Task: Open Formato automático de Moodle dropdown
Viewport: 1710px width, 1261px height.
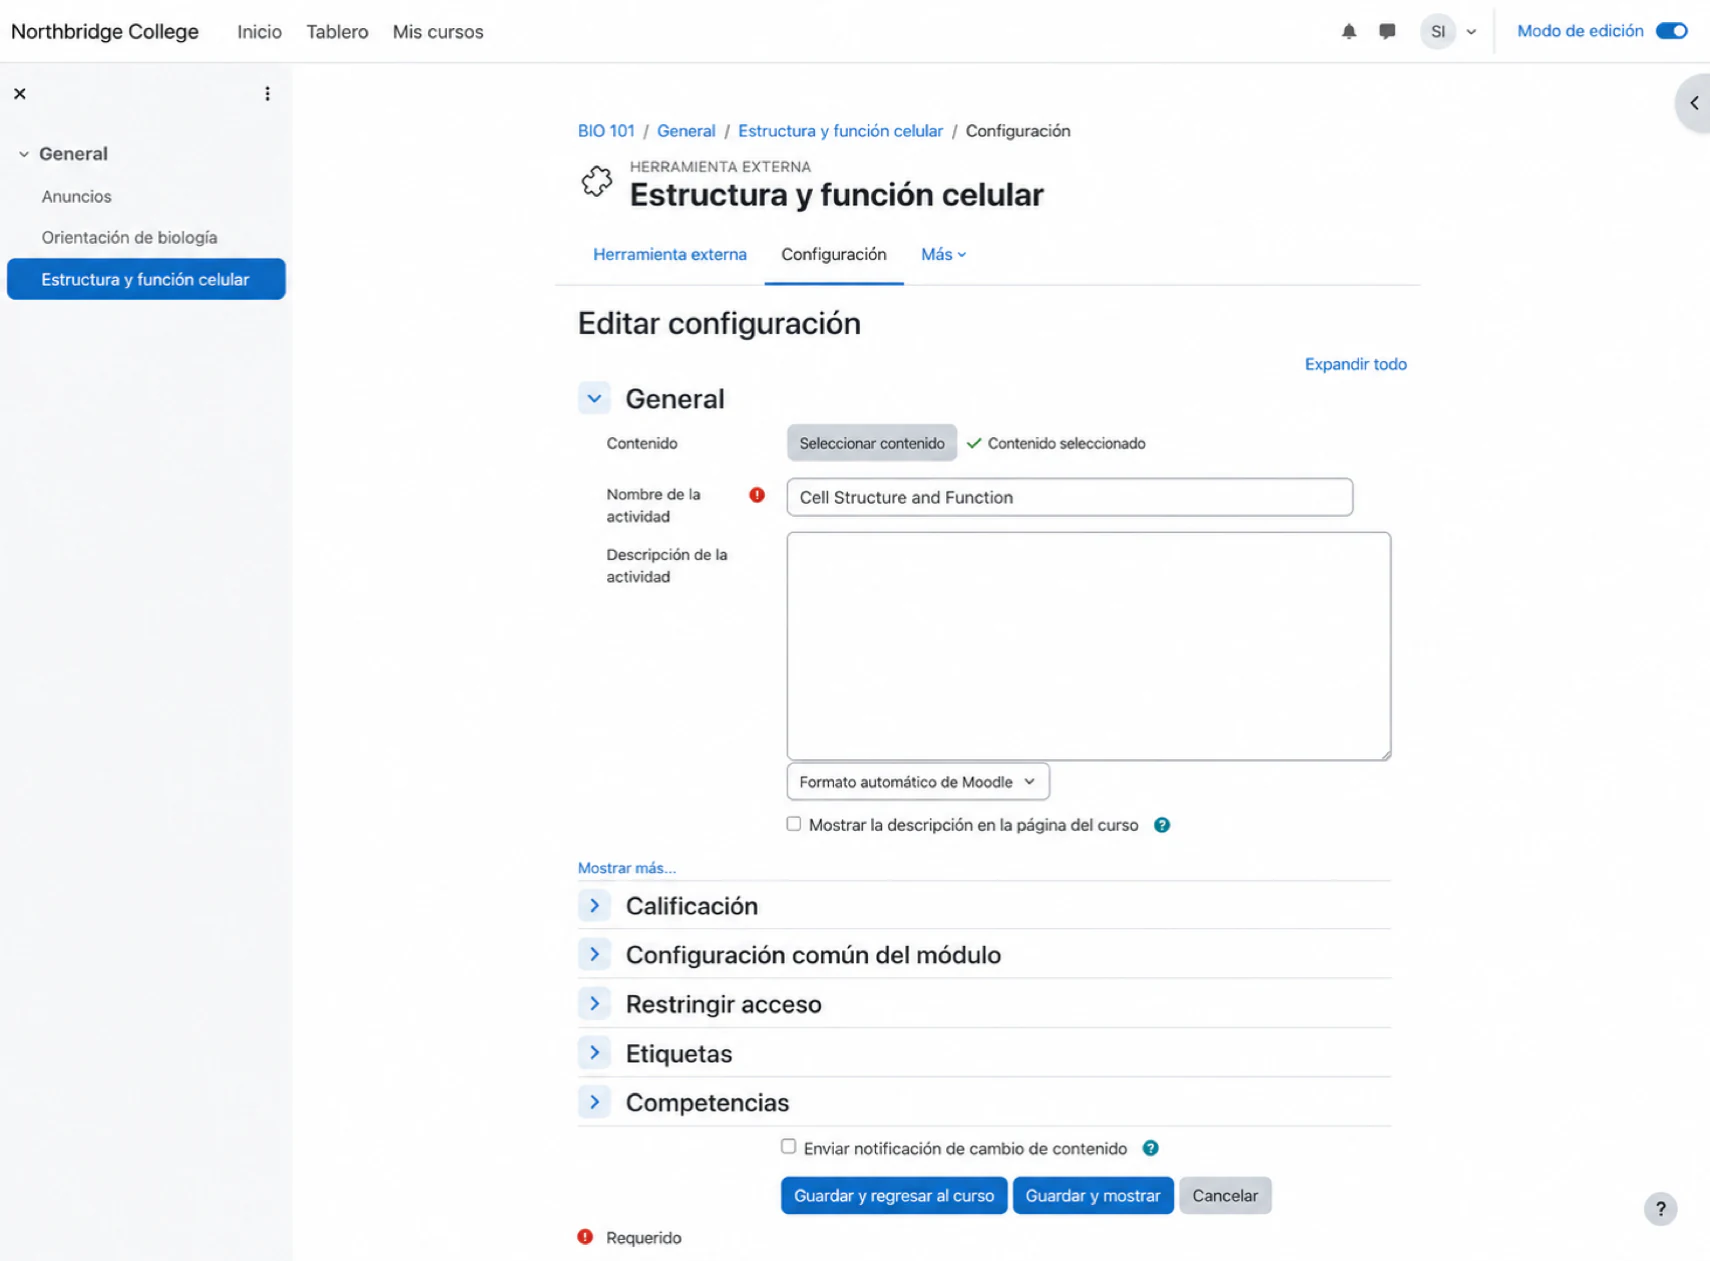Action: click(917, 782)
